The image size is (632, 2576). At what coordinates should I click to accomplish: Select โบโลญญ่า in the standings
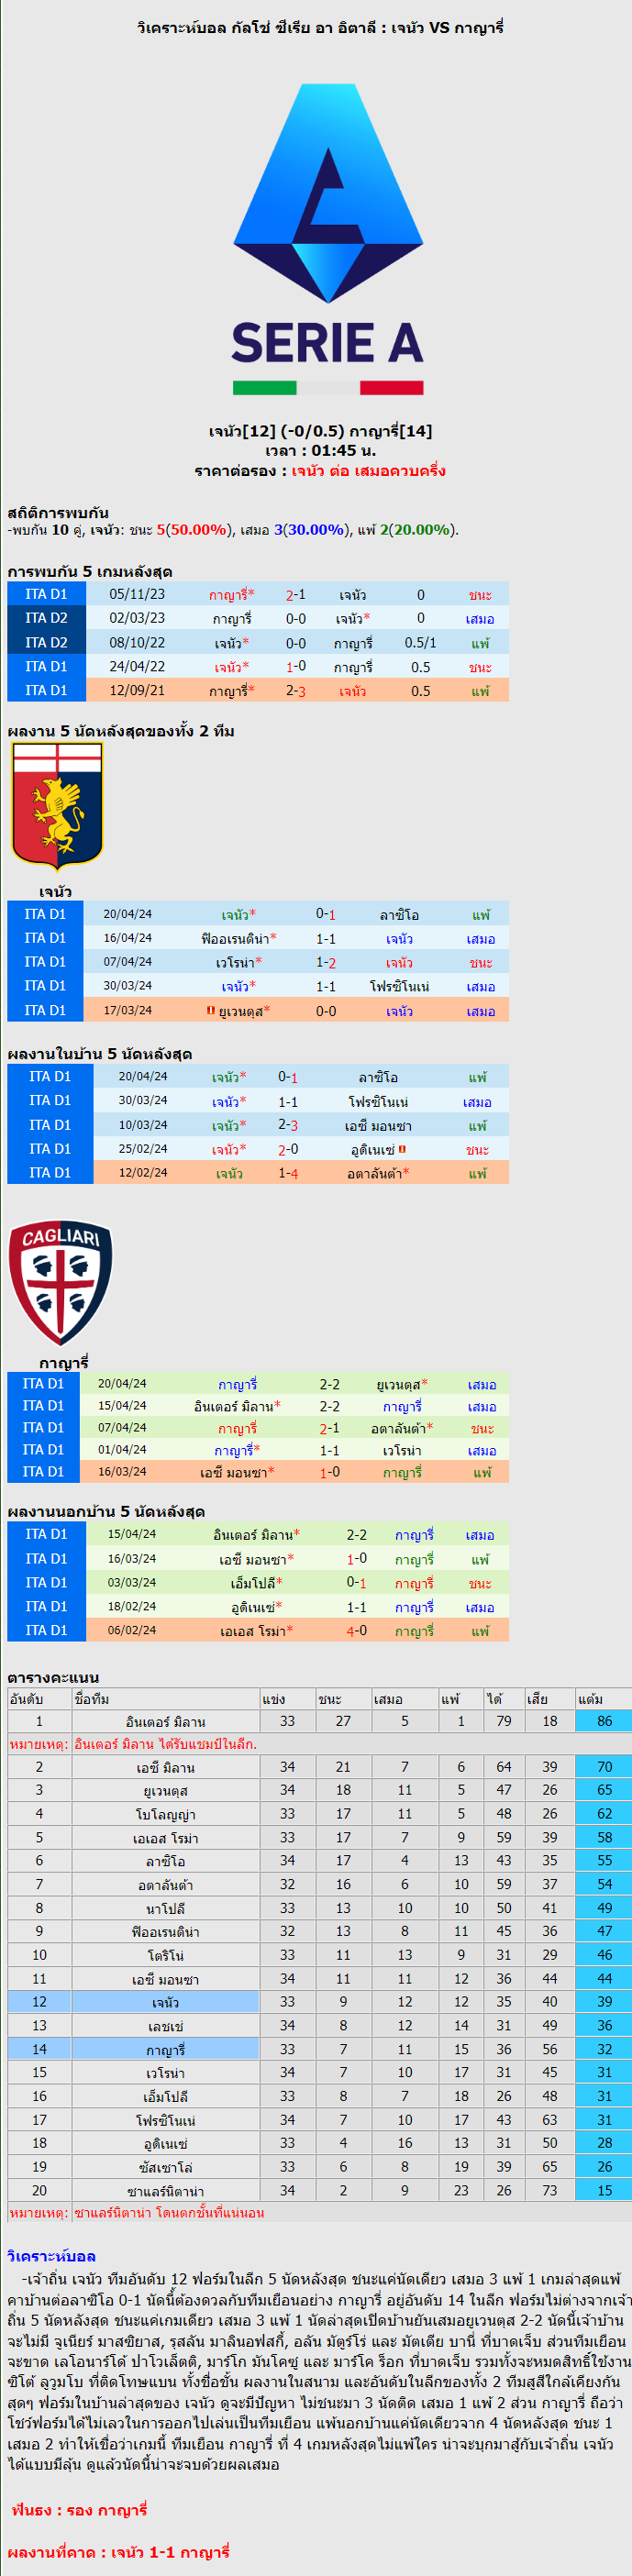tap(165, 1814)
